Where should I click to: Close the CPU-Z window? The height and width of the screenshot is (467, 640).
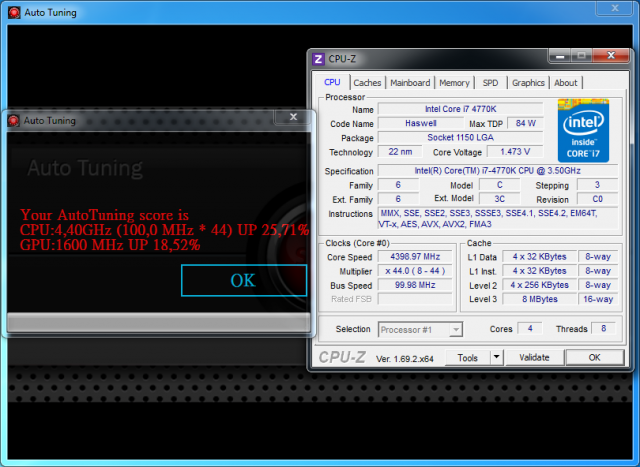click(611, 56)
